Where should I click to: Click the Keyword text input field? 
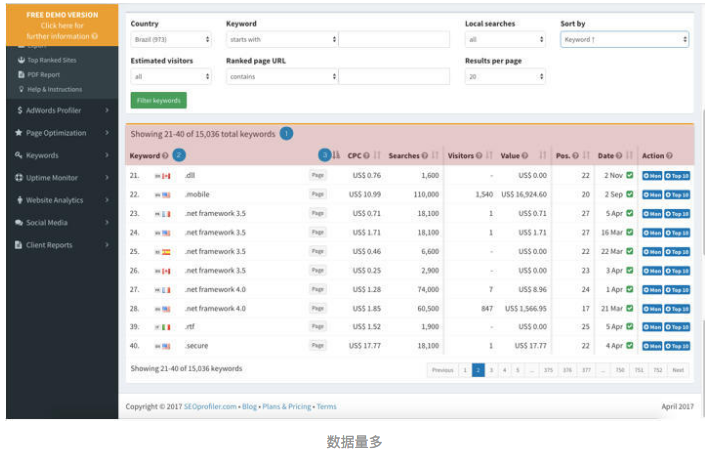394,40
